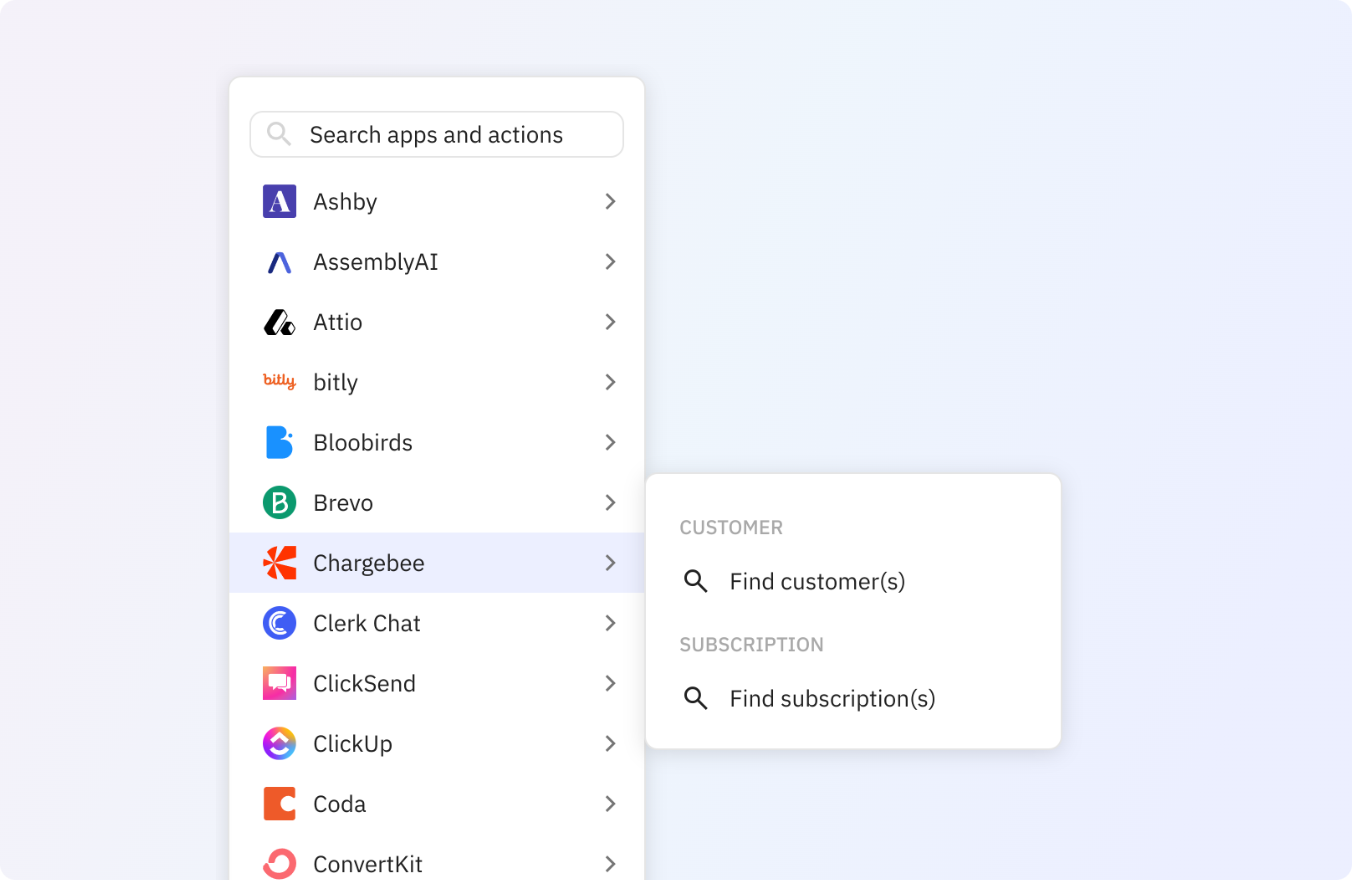Open the Coda app entry
1352x880 pixels.
tap(436, 804)
